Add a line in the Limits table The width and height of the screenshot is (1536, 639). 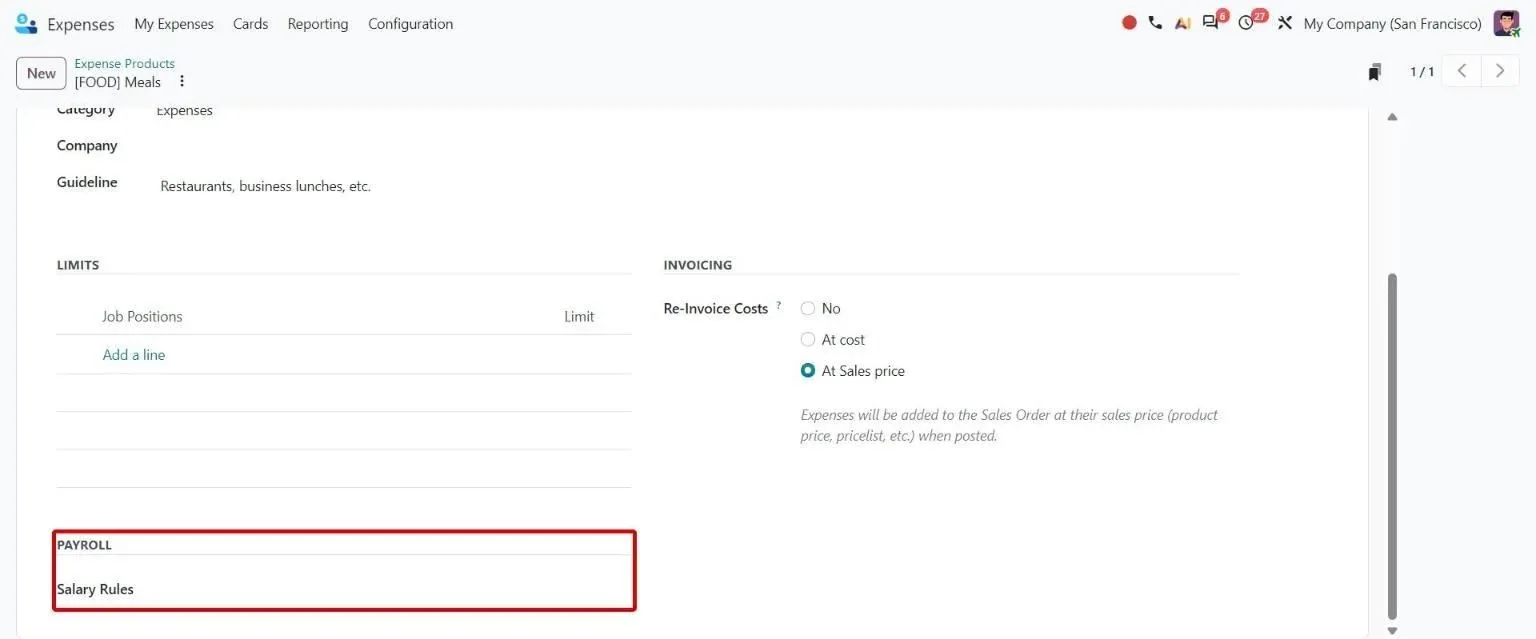coord(134,355)
